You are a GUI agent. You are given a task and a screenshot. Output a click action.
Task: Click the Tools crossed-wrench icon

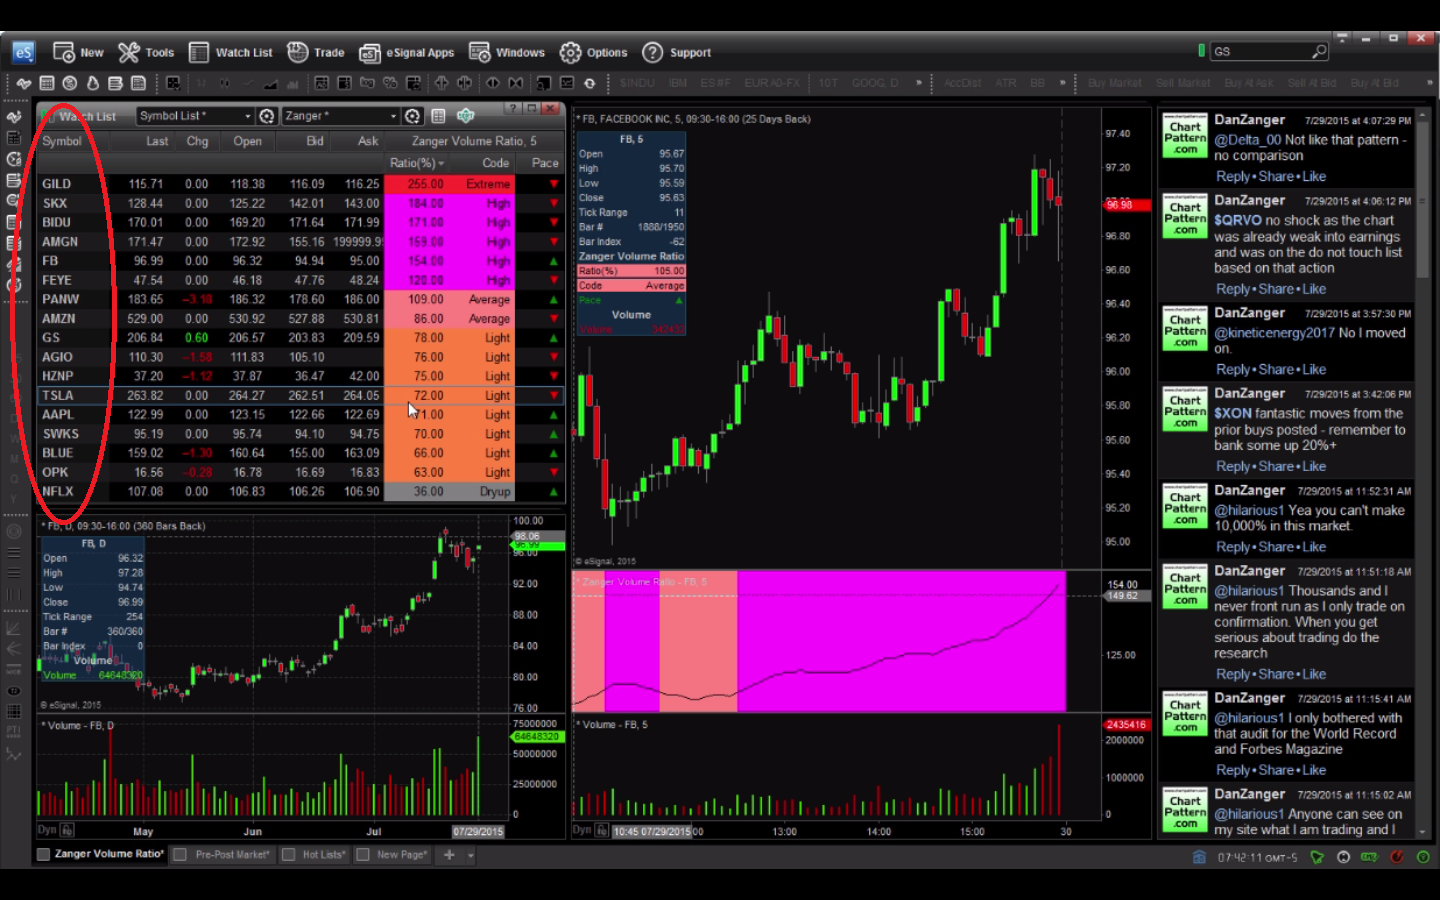click(x=129, y=52)
